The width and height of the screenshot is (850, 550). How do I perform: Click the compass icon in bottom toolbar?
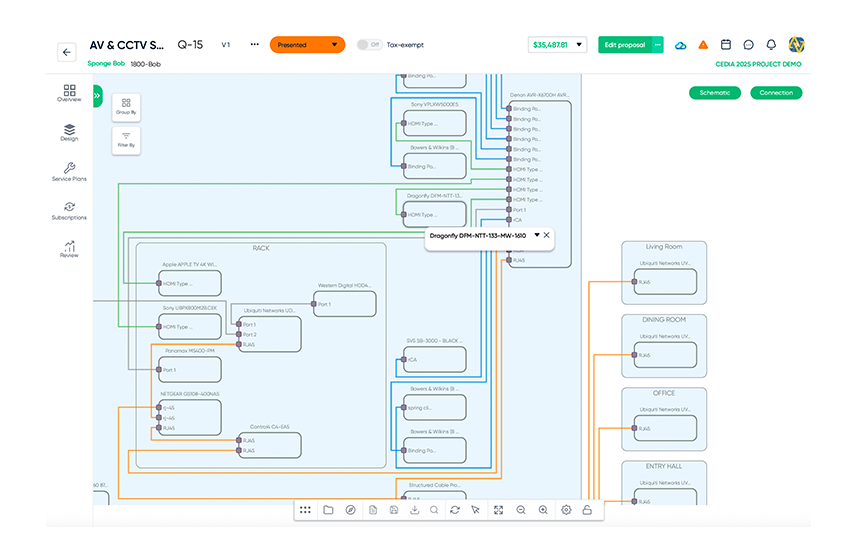[350, 510]
